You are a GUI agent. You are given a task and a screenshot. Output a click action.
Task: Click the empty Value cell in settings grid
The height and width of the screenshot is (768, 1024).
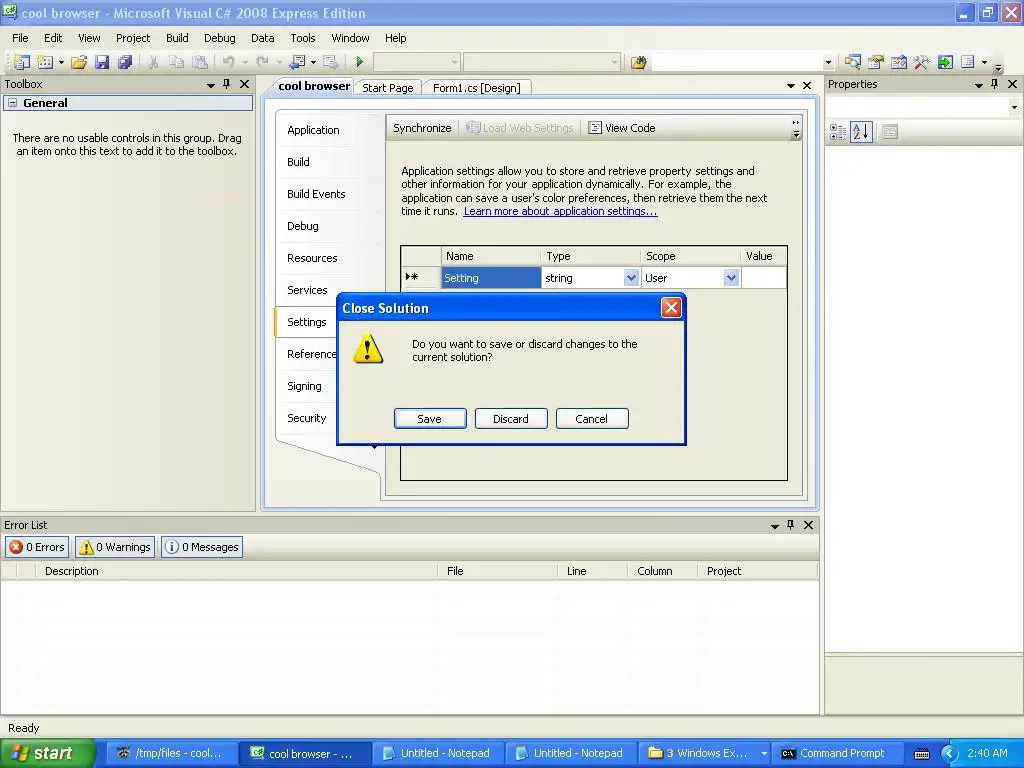(x=763, y=278)
